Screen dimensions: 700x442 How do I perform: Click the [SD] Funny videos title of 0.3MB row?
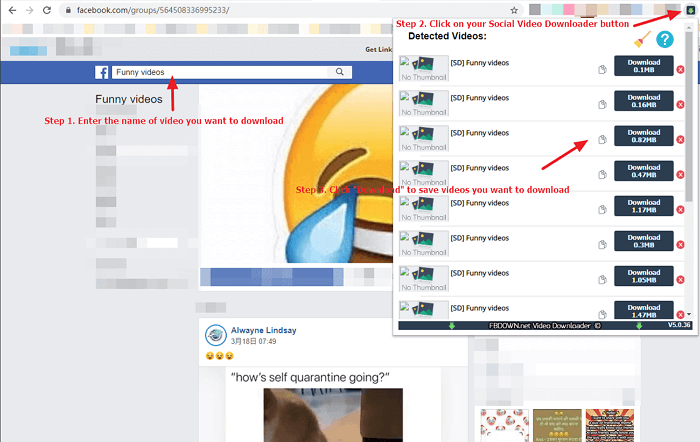479,238
